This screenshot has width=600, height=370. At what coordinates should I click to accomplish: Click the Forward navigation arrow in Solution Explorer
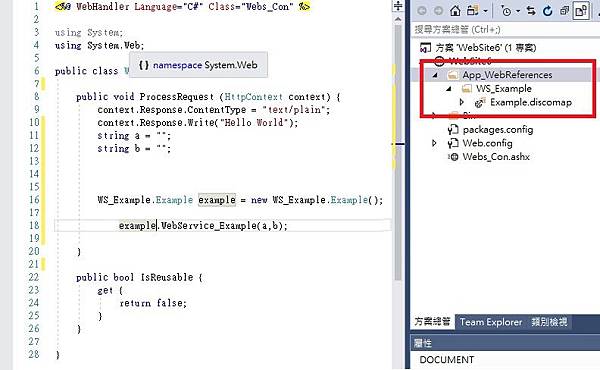[x=438, y=11]
